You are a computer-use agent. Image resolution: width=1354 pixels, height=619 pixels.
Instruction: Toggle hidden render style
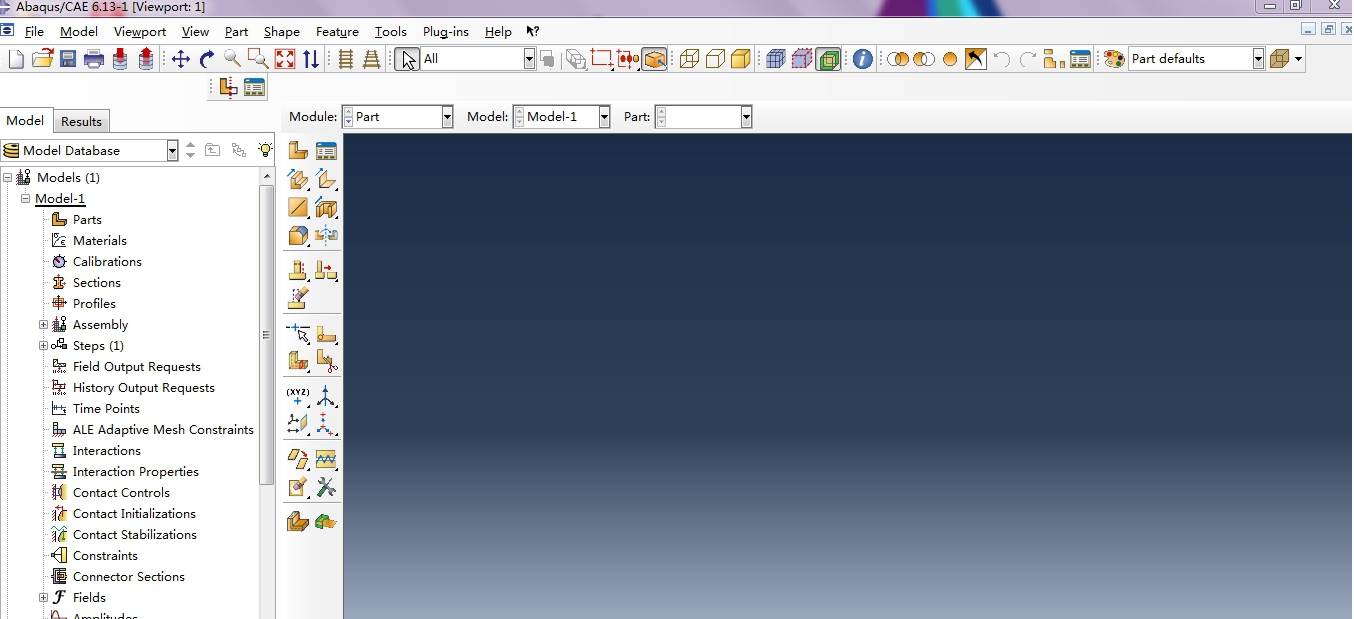pyautogui.click(x=715, y=59)
